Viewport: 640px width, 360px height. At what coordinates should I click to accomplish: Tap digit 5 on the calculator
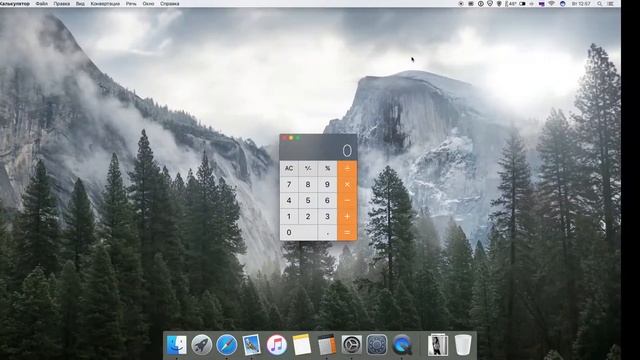point(308,200)
